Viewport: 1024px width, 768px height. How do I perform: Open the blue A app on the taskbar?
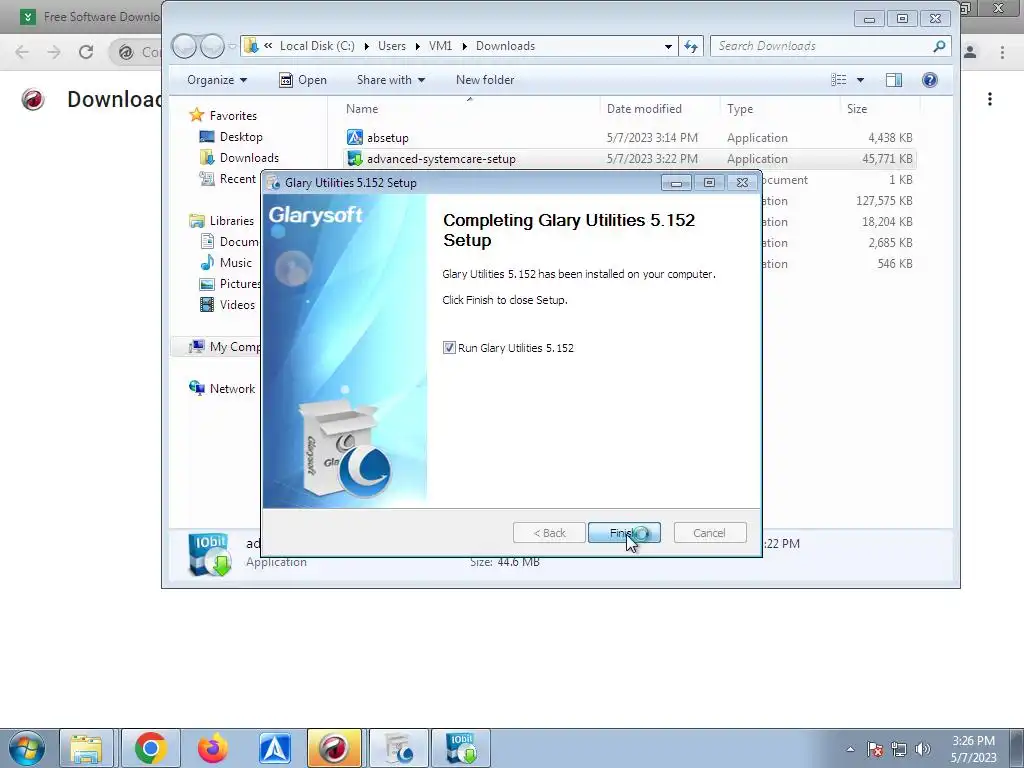274,748
